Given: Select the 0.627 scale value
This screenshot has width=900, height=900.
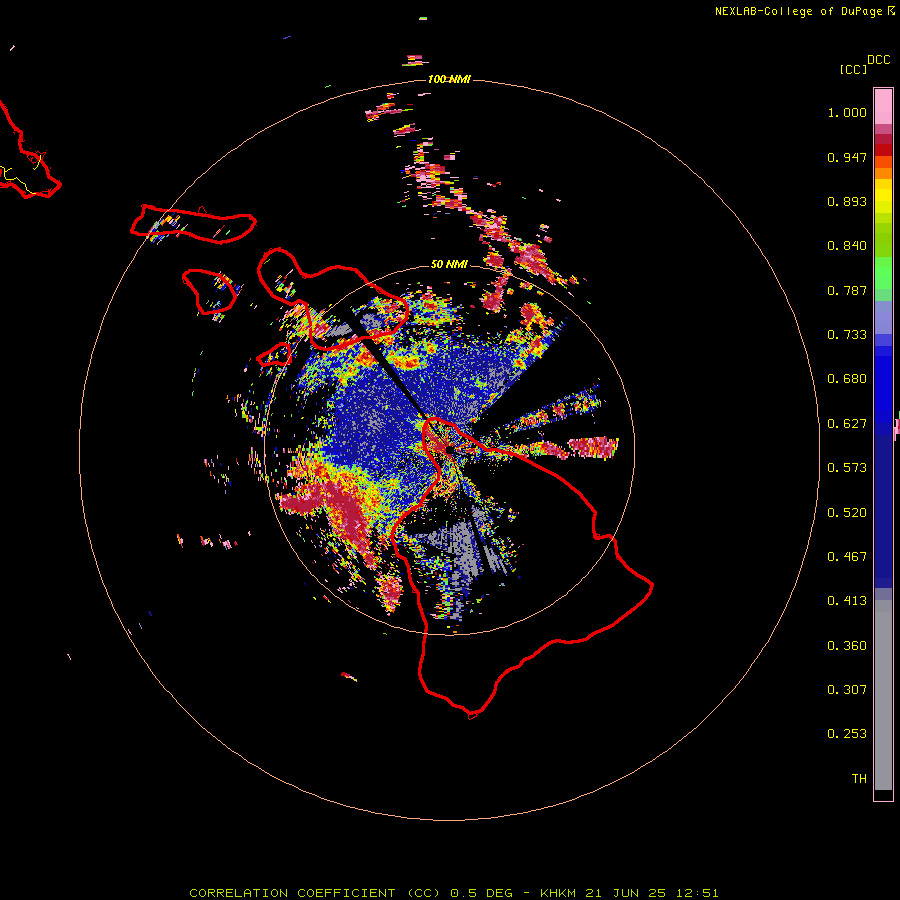Looking at the screenshot, I should 847,424.
